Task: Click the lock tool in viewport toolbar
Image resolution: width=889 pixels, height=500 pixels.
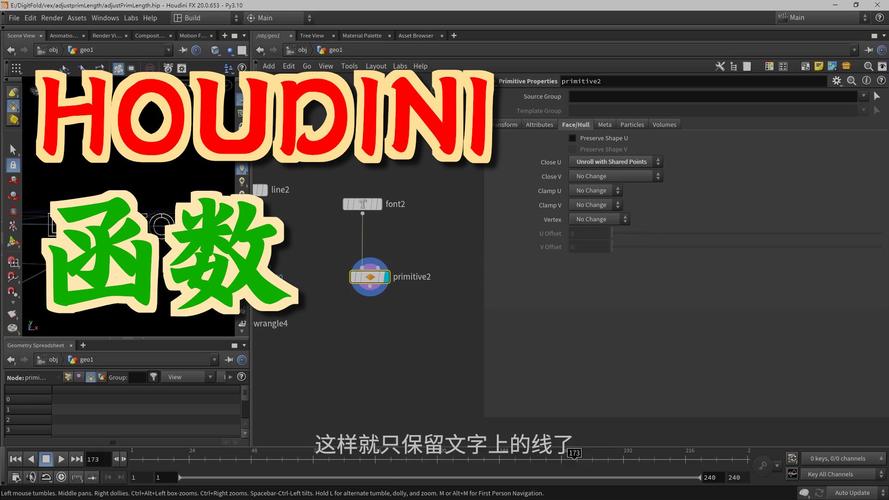Action: coord(13,165)
